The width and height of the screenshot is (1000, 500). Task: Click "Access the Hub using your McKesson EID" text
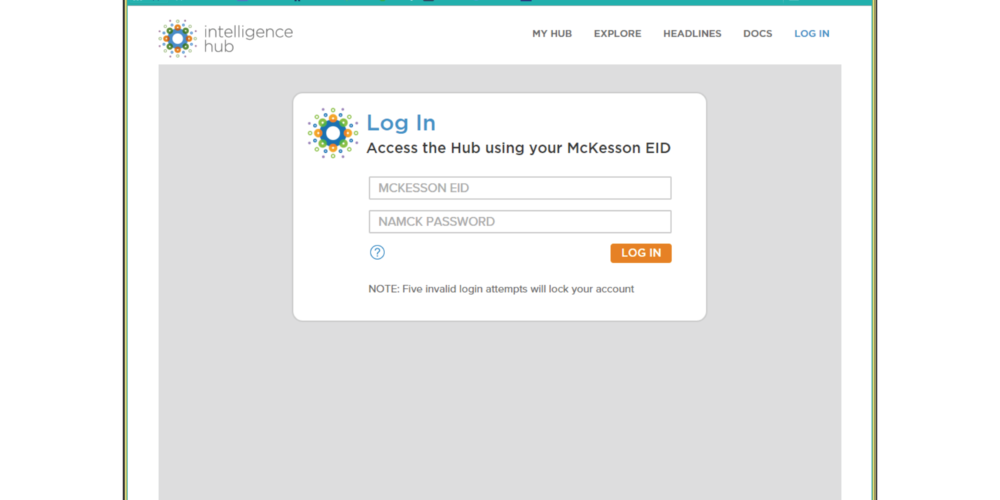(518, 148)
